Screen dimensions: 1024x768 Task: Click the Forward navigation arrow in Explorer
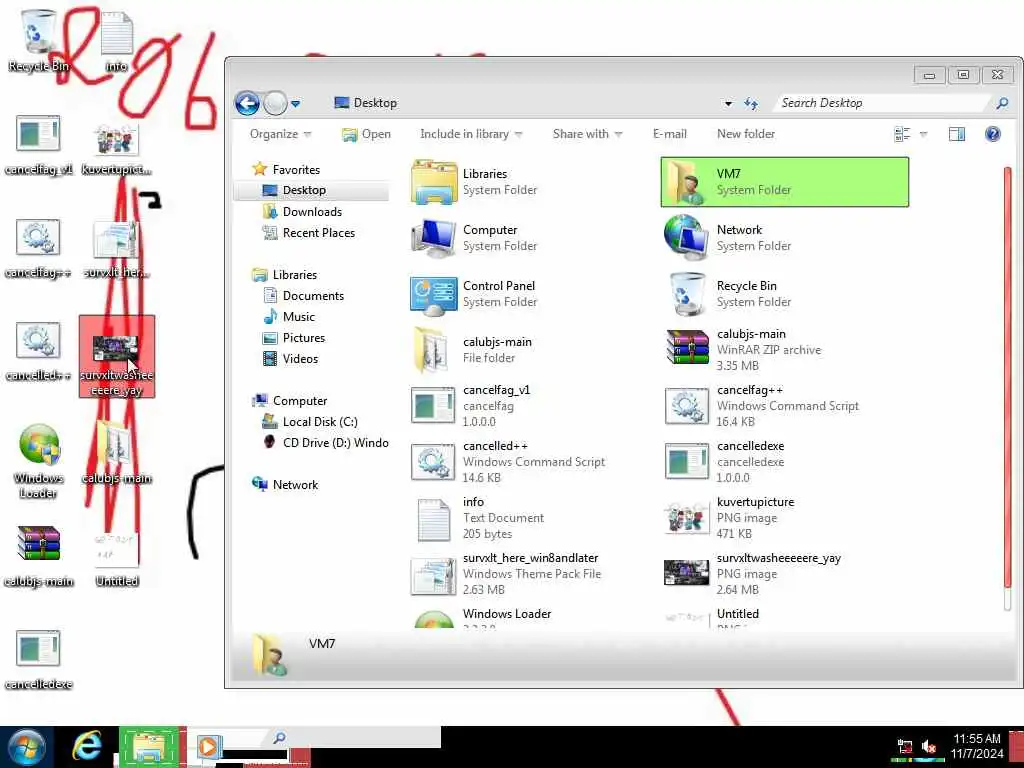click(x=276, y=103)
